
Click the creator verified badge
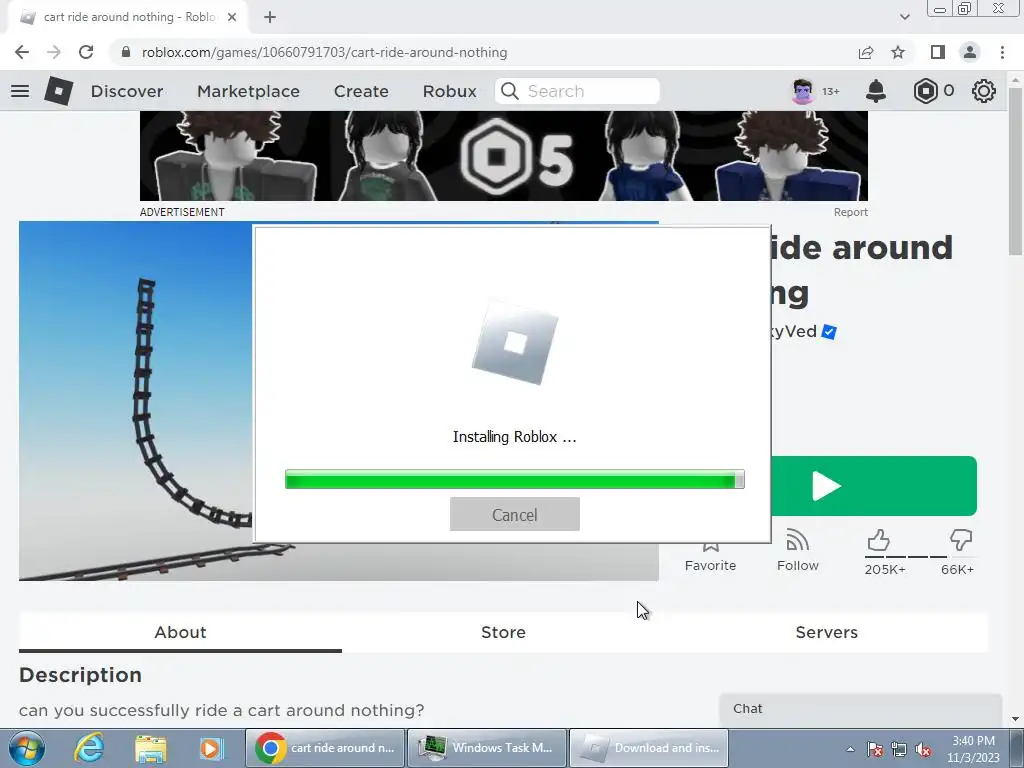829,332
